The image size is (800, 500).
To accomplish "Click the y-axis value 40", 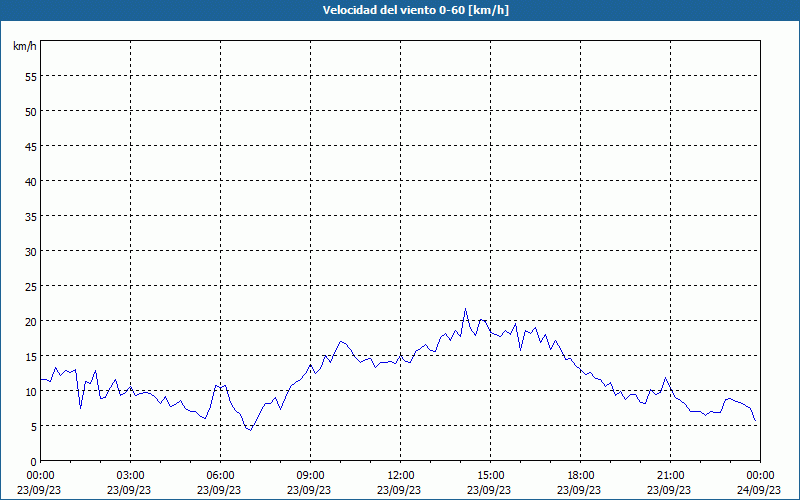I will point(31,181).
